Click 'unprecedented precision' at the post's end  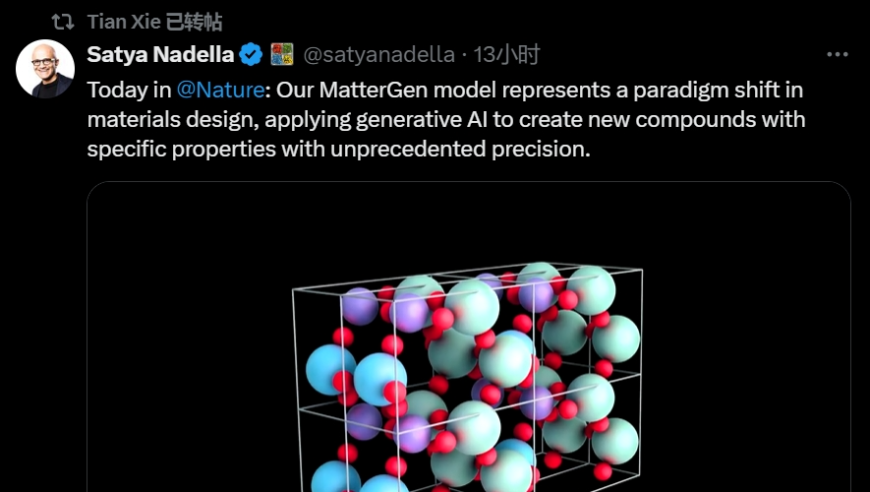[x=460, y=150]
